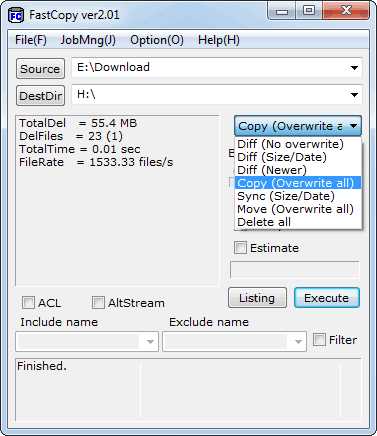Image resolution: width=377 pixels, height=436 pixels.
Task: Expand the DestDir path history dropdown arrow
Action: pos(354,95)
